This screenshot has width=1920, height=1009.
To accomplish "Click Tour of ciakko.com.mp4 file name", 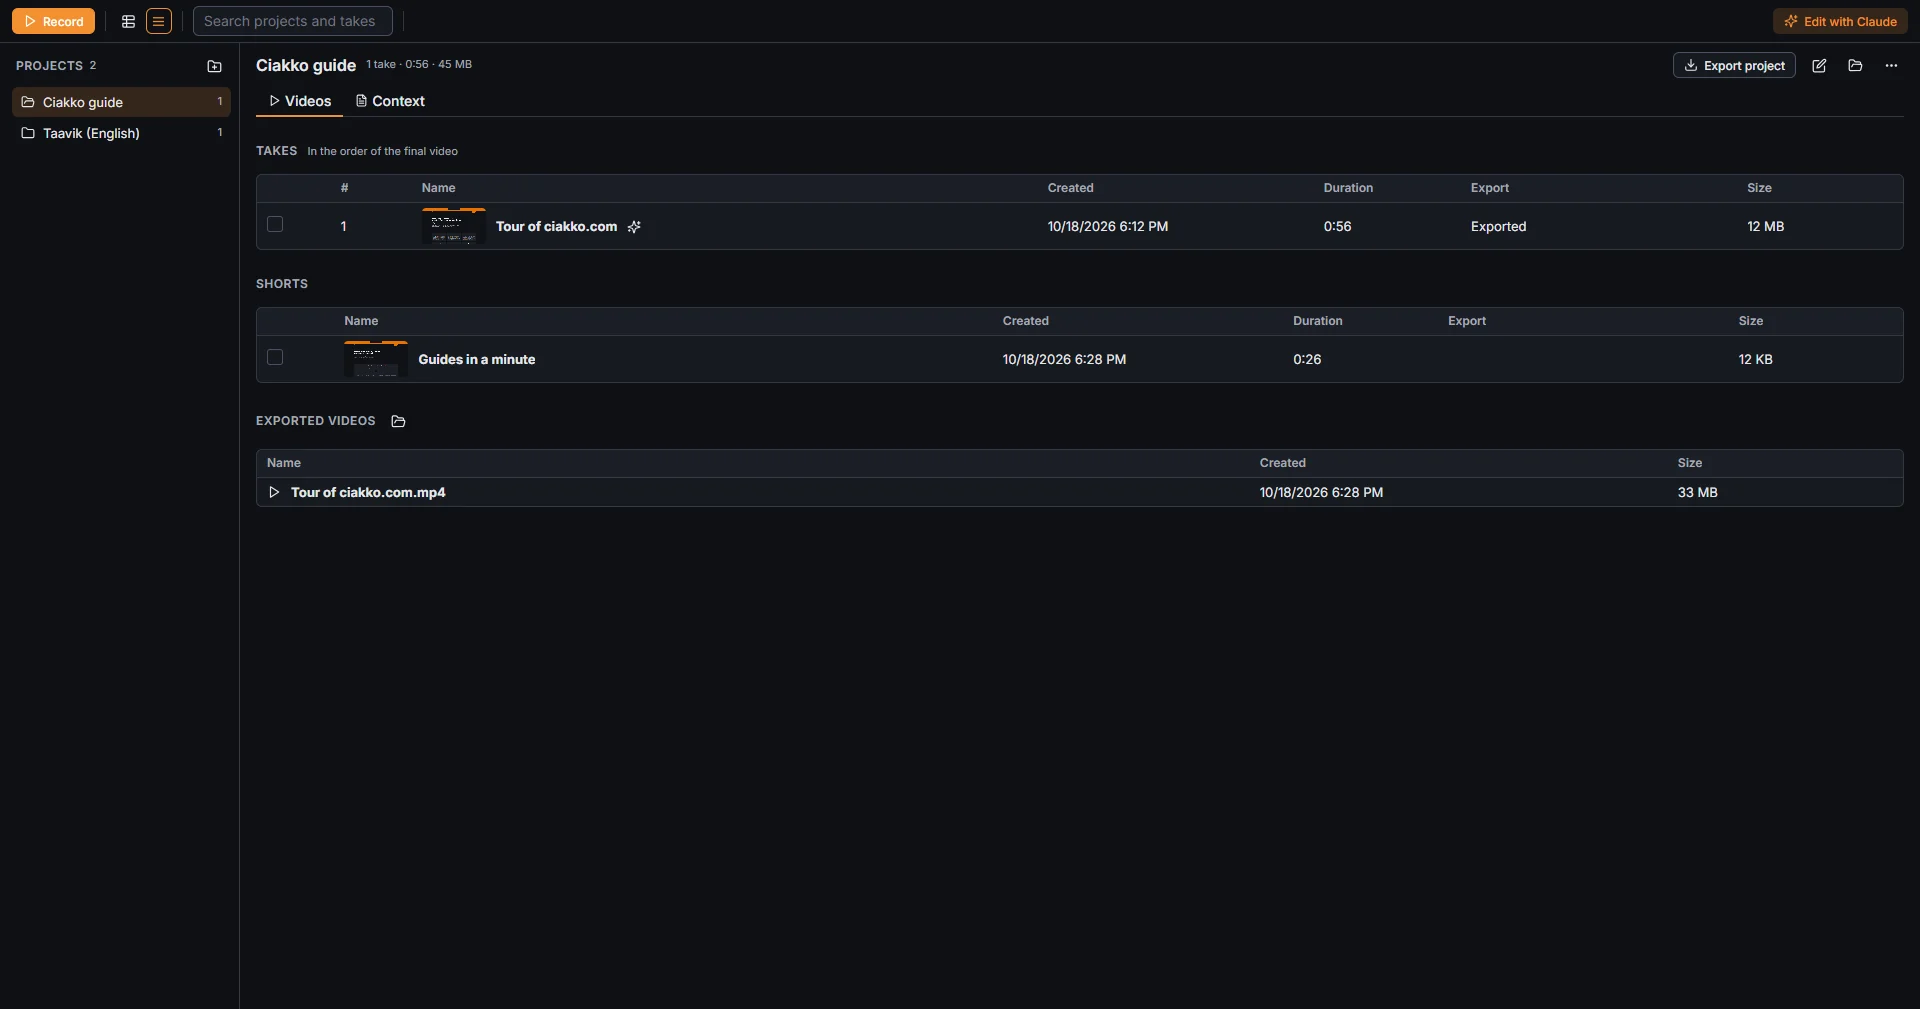I will click(368, 493).
